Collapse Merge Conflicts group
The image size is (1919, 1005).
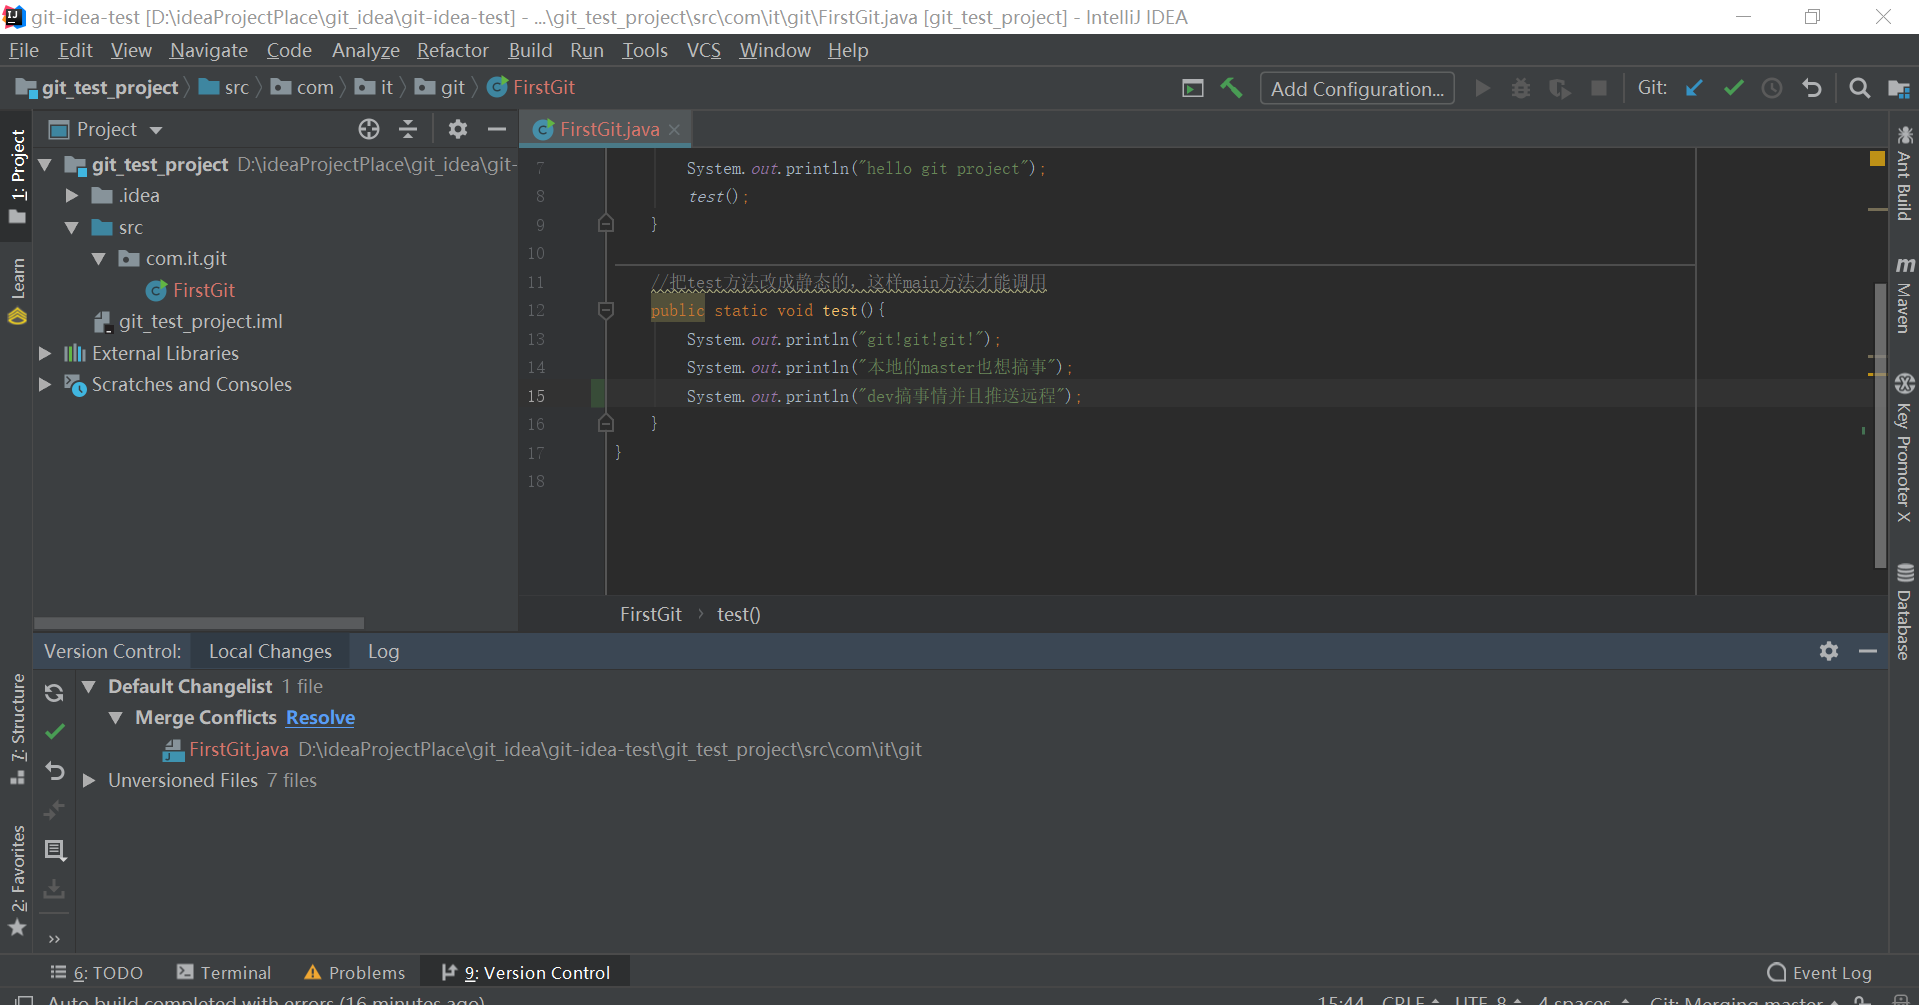tap(116, 718)
